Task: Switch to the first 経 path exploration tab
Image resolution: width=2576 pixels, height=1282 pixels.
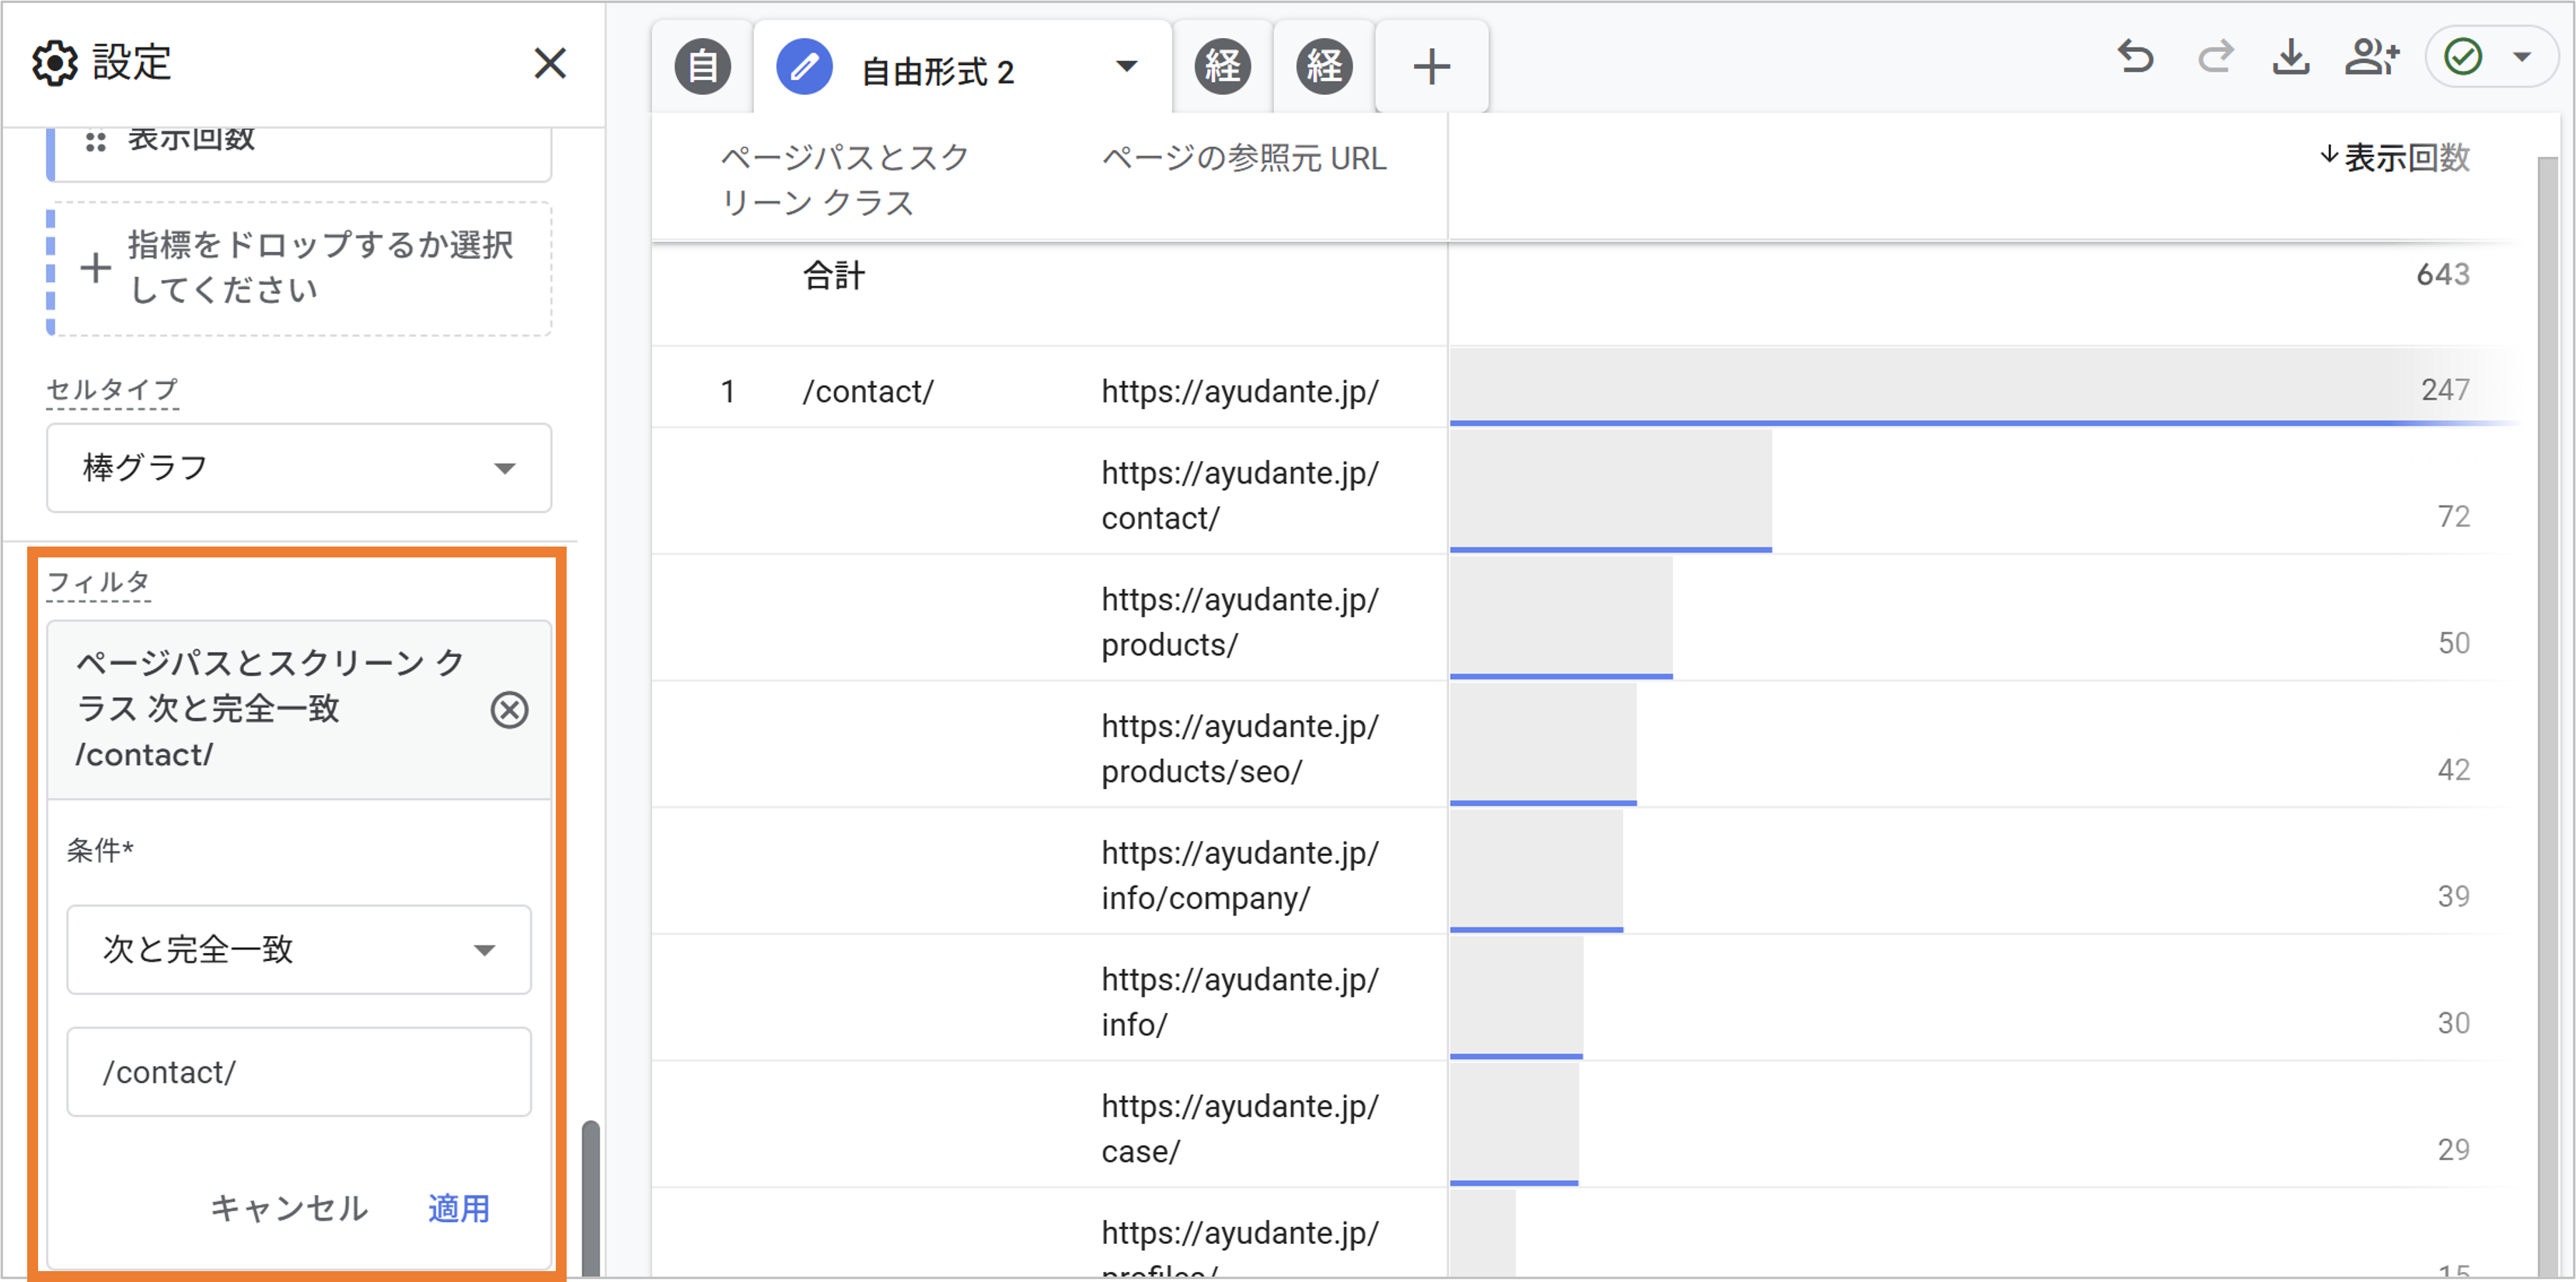Action: pos(1222,67)
